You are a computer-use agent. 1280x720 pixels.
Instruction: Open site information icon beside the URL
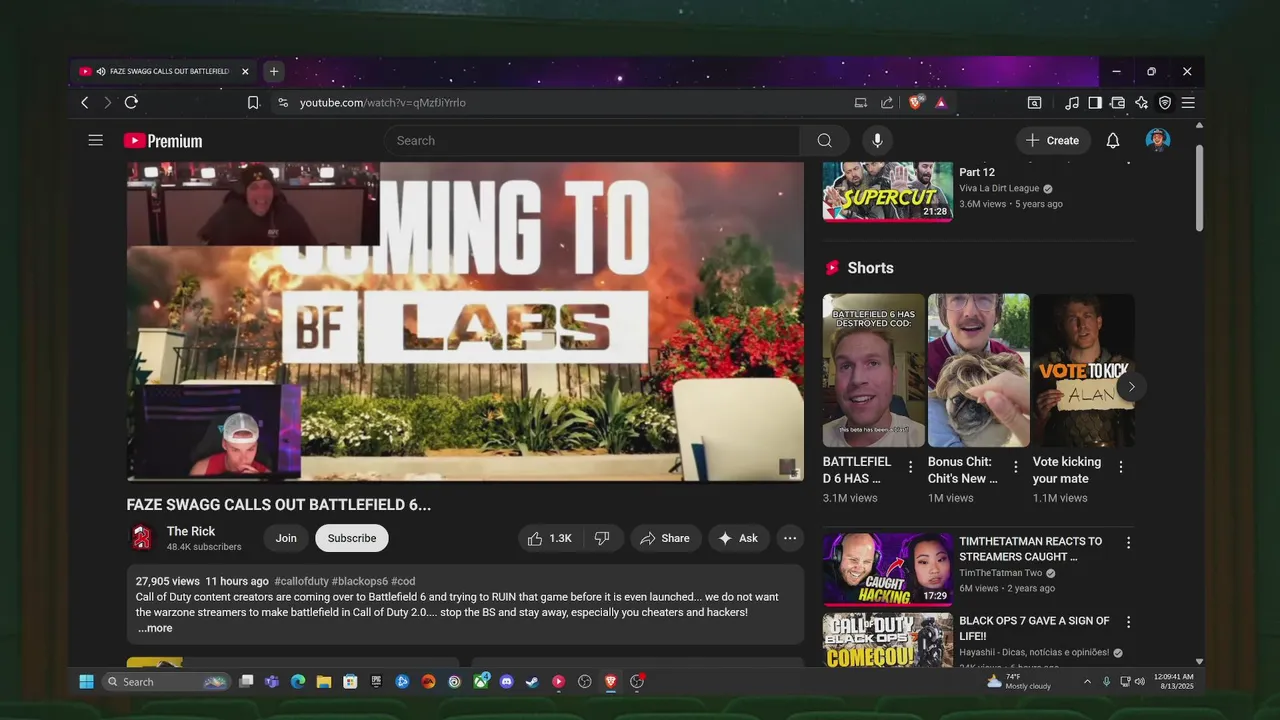(x=283, y=102)
